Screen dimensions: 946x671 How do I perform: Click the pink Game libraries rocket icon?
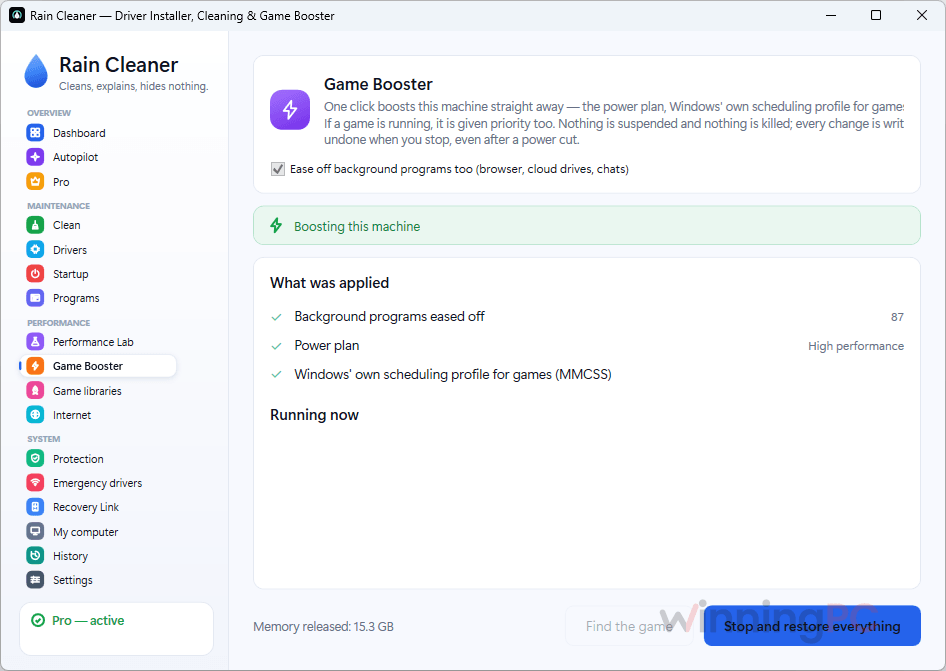pyautogui.click(x=35, y=391)
